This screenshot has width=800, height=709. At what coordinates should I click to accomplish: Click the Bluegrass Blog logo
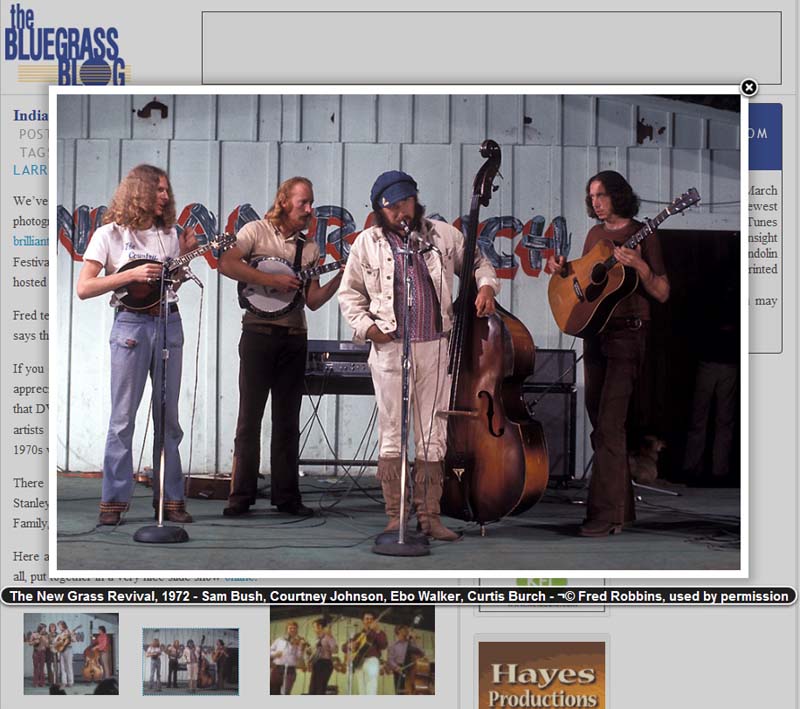pos(66,47)
